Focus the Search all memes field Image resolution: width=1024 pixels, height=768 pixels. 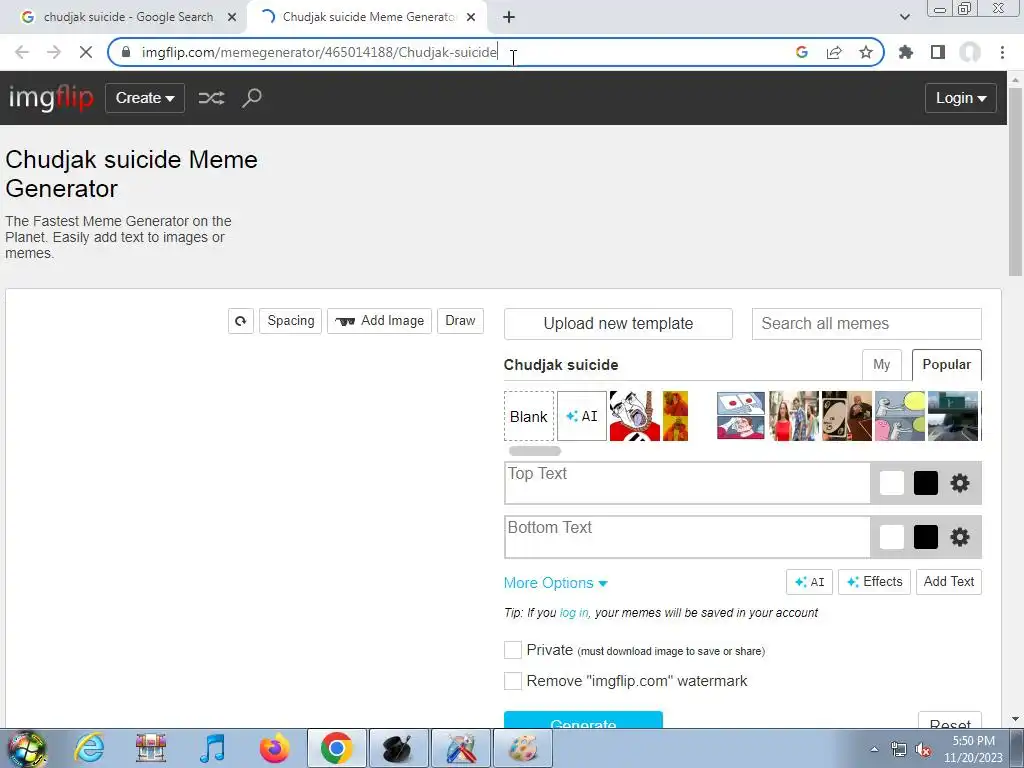867,323
